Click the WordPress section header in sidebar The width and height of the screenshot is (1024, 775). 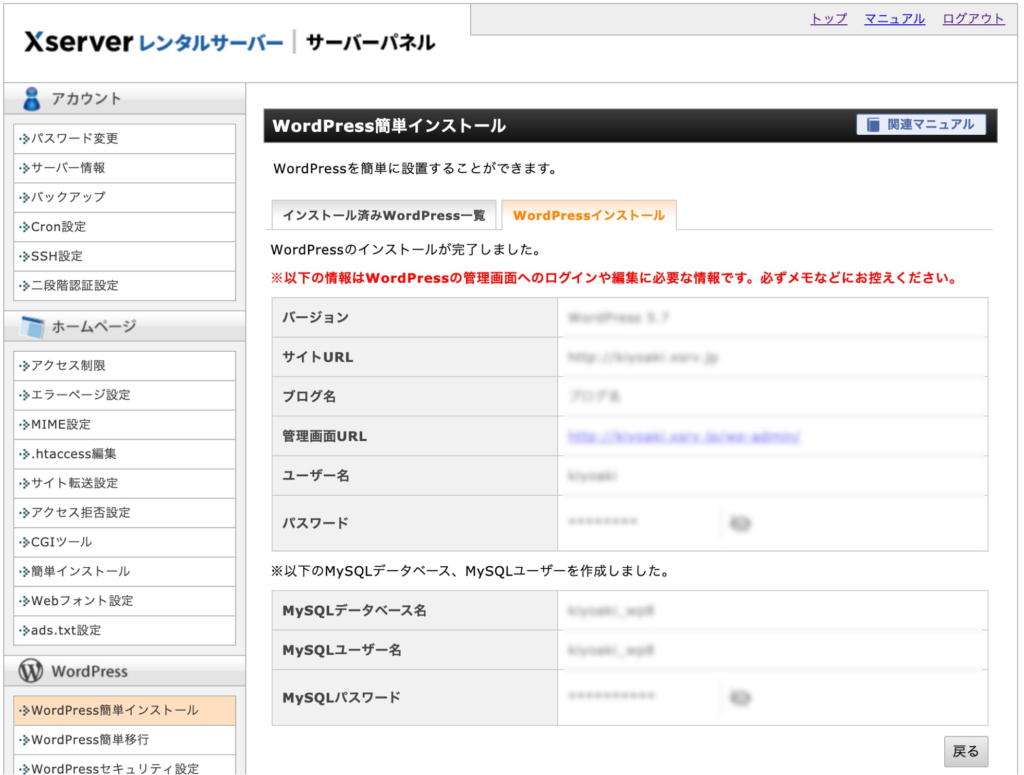(125, 671)
